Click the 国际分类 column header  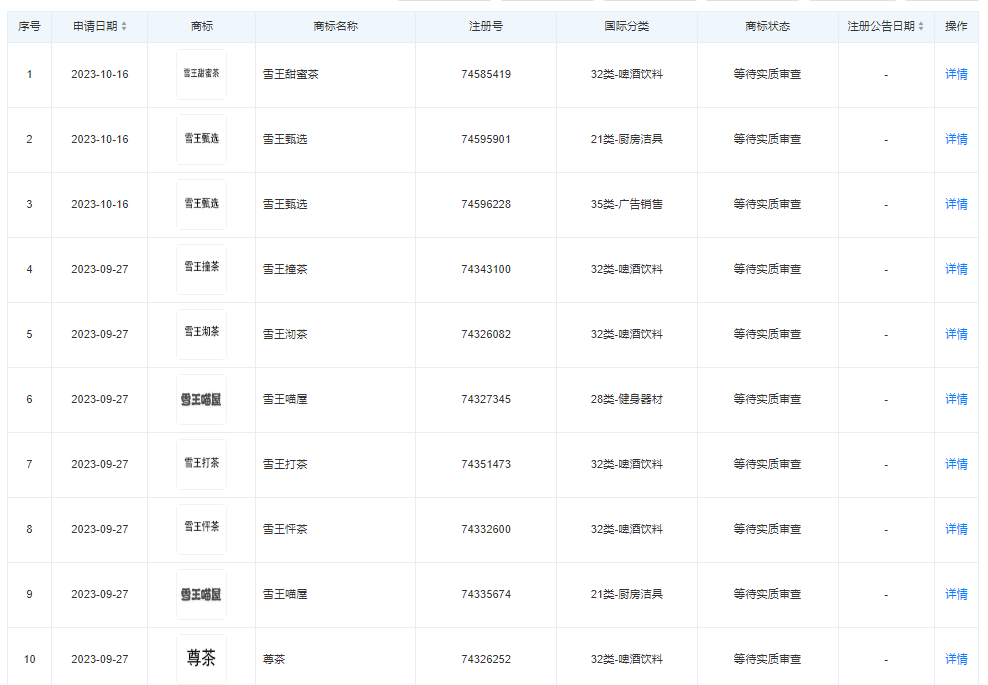pos(627,27)
